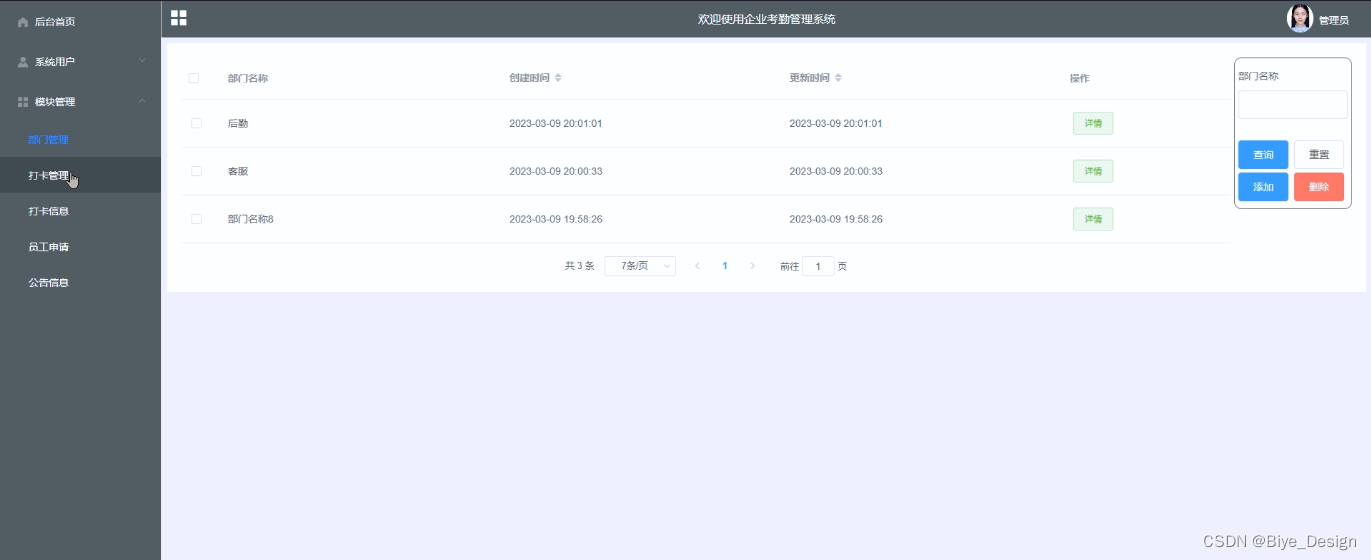The image size is (1371, 560).
Task: Click the 共 3 条 total count text
Action: [580, 266]
